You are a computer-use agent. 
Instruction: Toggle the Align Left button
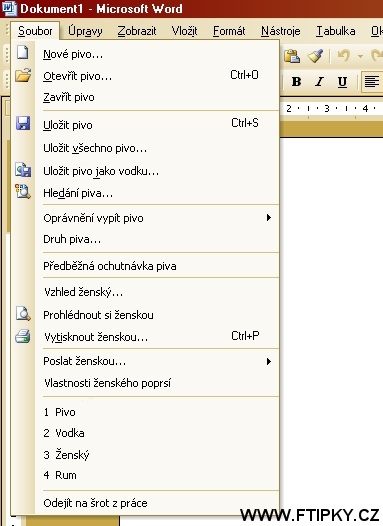pos(372,82)
